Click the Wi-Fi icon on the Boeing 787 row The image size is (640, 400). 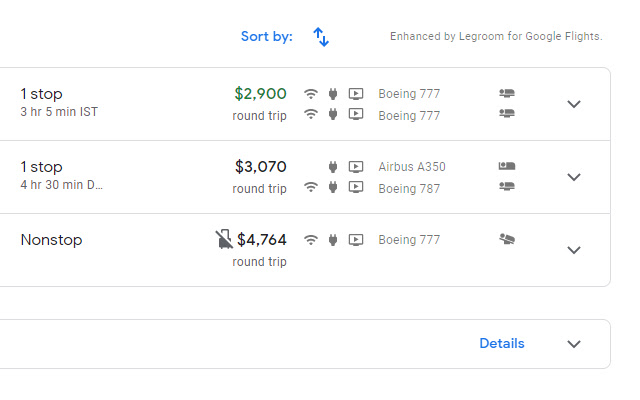pyautogui.click(x=311, y=187)
